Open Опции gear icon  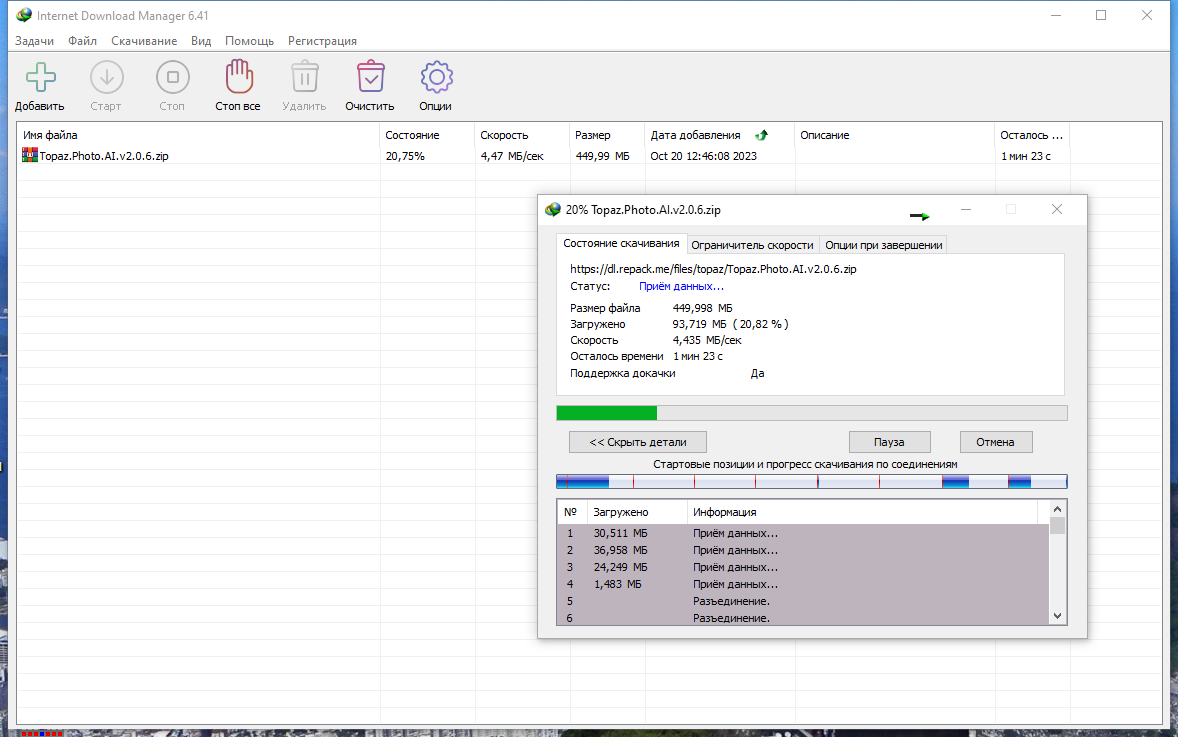[x=436, y=77]
